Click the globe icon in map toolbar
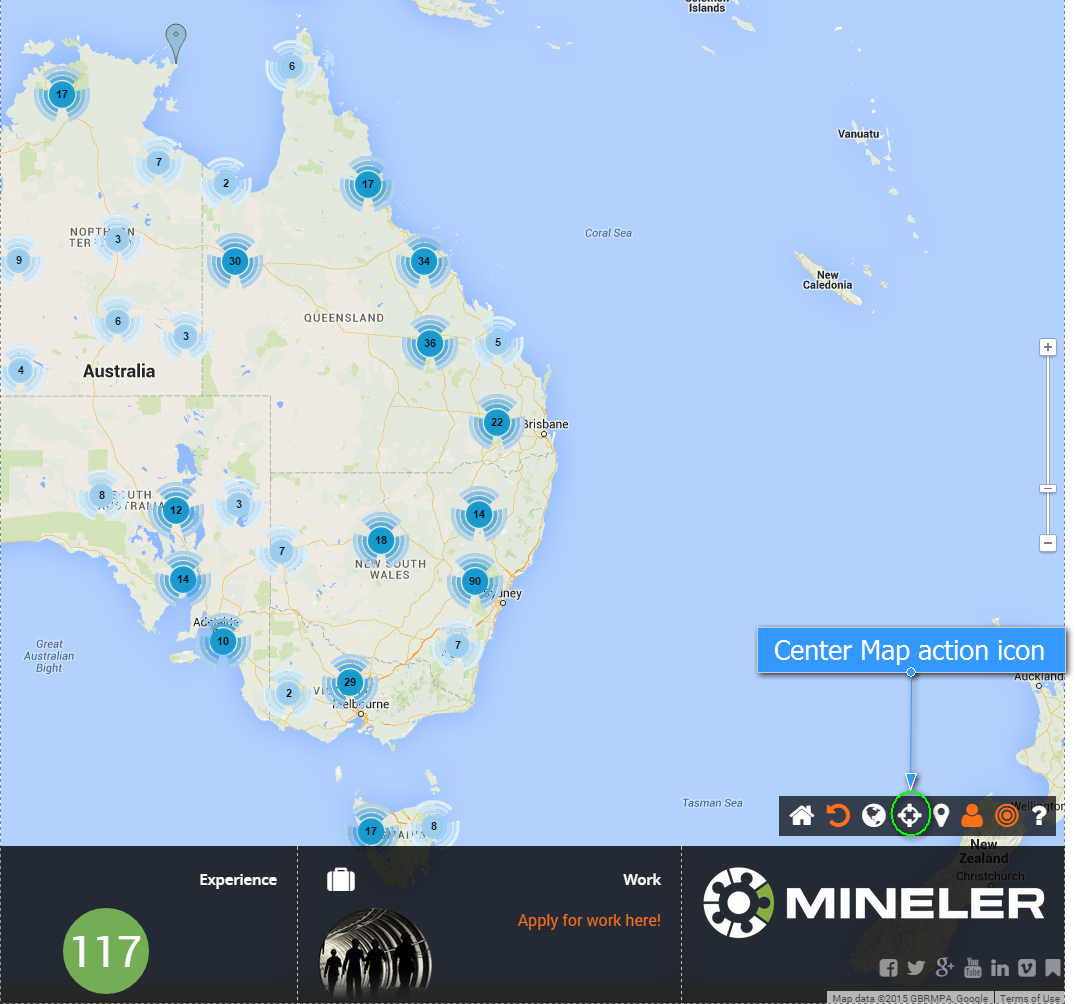1076x1004 pixels. pyautogui.click(x=874, y=816)
